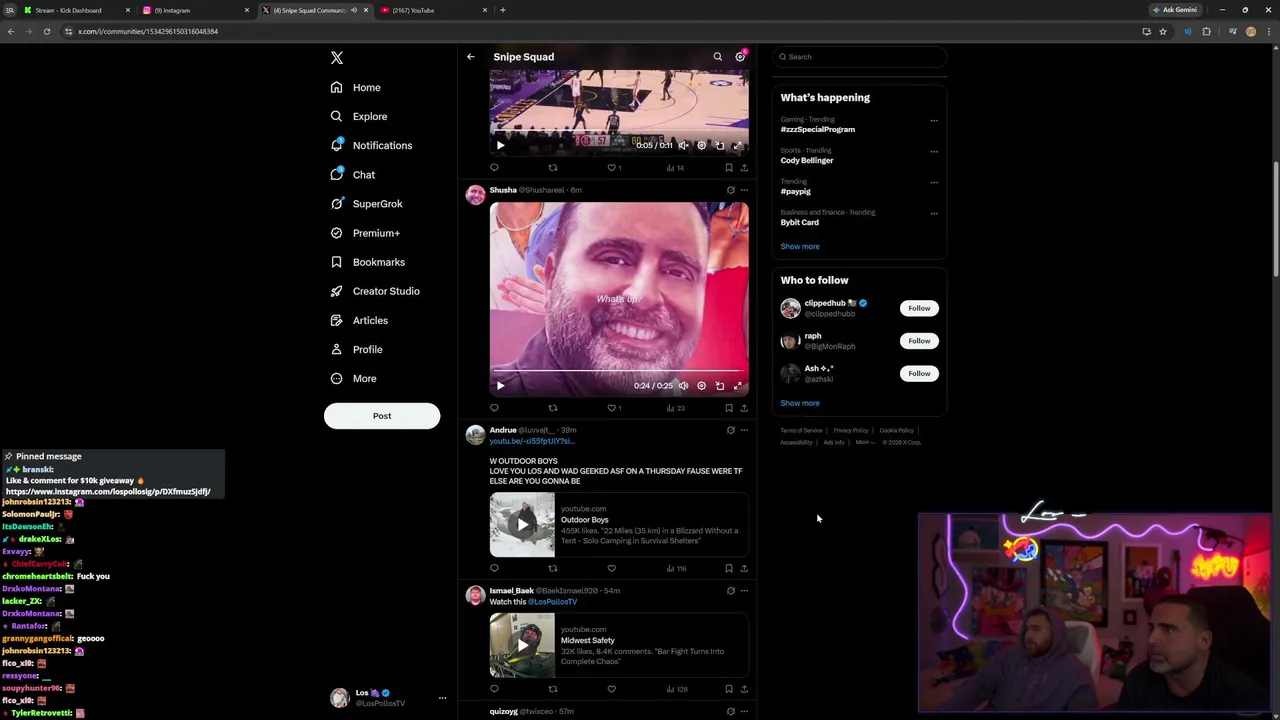Share Shusha's post
Screen dimensions: 1280x720
[743, 408]
